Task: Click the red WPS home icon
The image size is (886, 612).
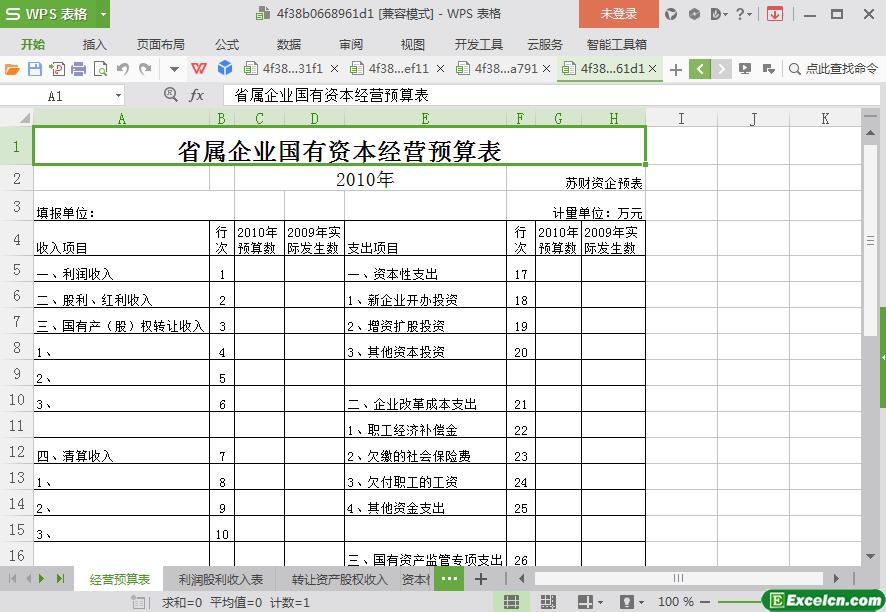Action: 199,69
